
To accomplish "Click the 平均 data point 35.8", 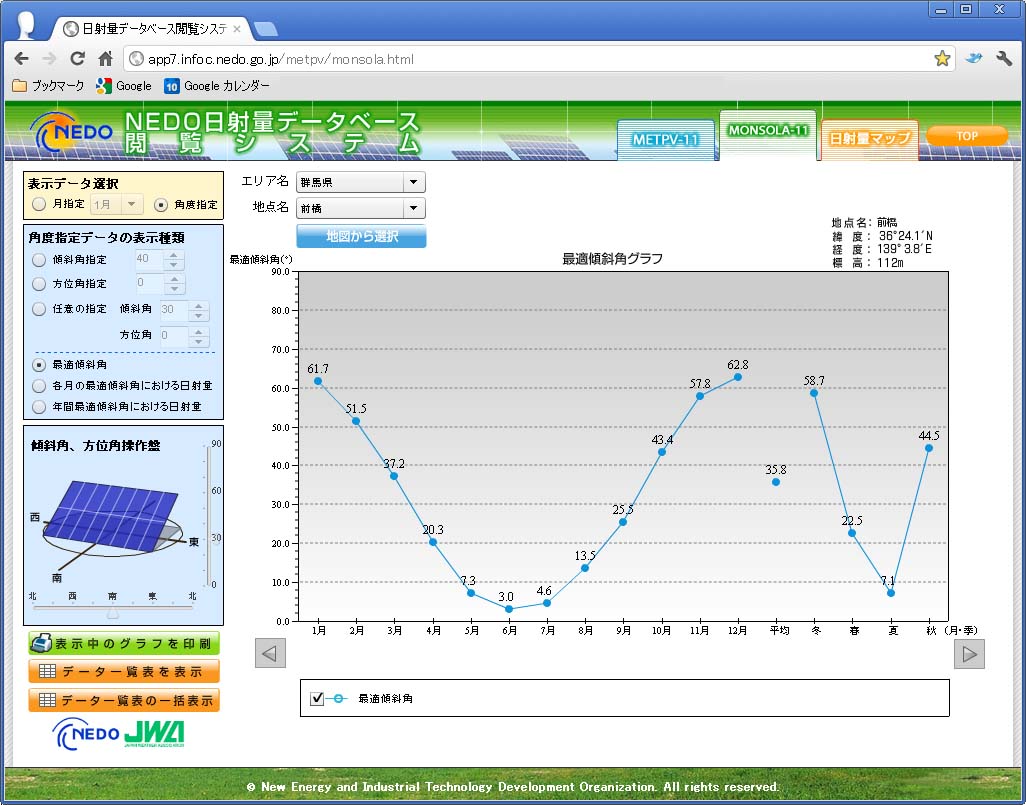I will pyautogui.click(x=775, y=482).
